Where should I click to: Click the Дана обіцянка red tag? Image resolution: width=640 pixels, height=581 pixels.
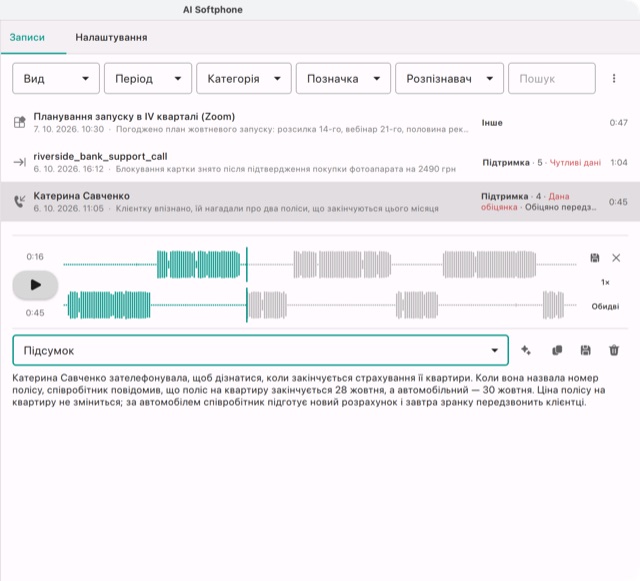click(x=525, y=202)
